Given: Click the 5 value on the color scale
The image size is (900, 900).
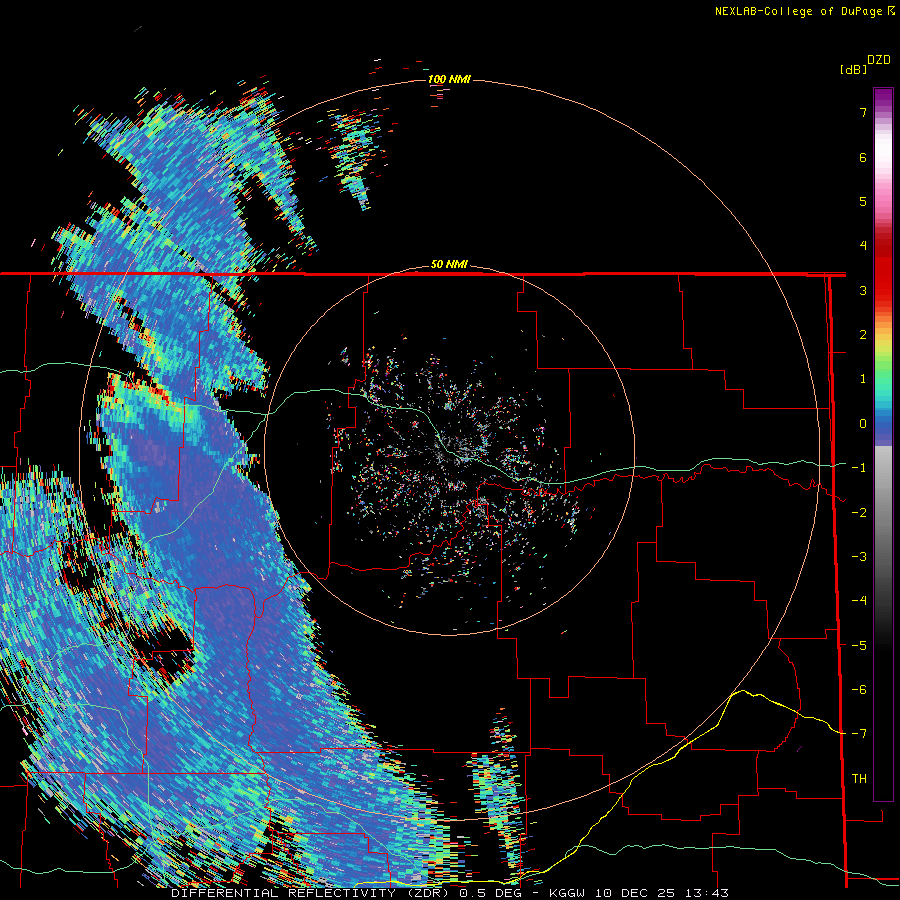Looking at the screenshot, I should point(863,201).
